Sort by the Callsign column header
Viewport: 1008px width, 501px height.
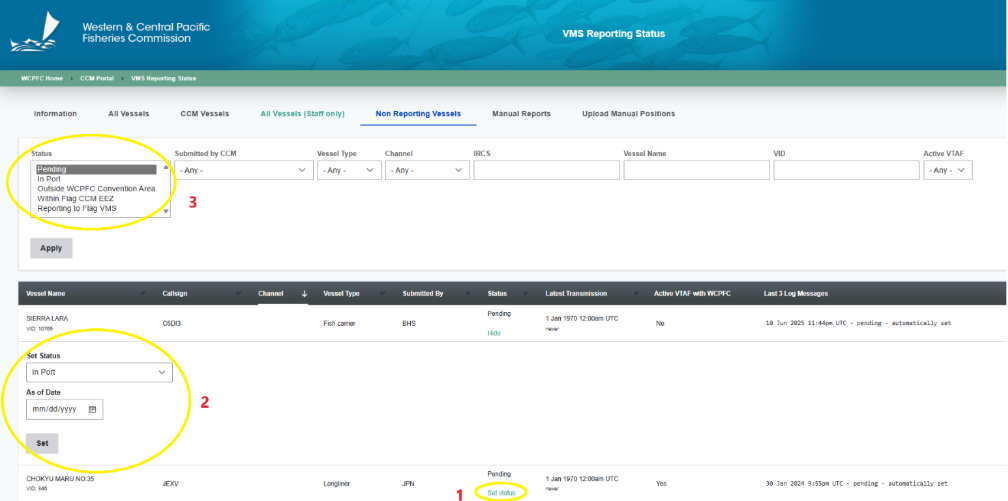pyautogui.click(x=176, y=294)
